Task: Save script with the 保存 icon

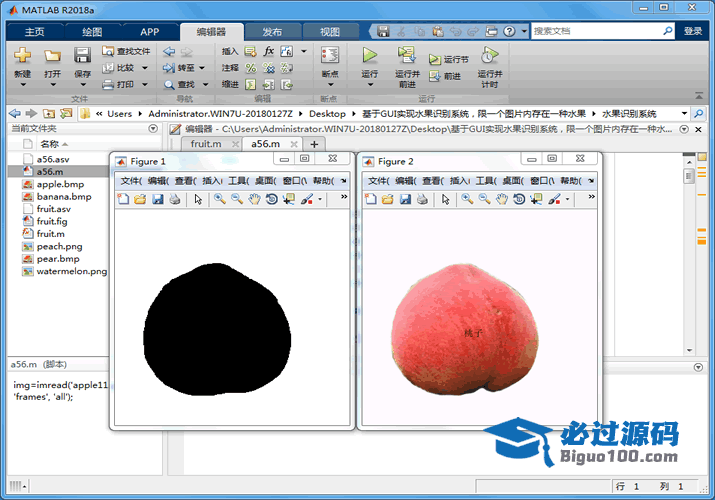Action: 82,56
